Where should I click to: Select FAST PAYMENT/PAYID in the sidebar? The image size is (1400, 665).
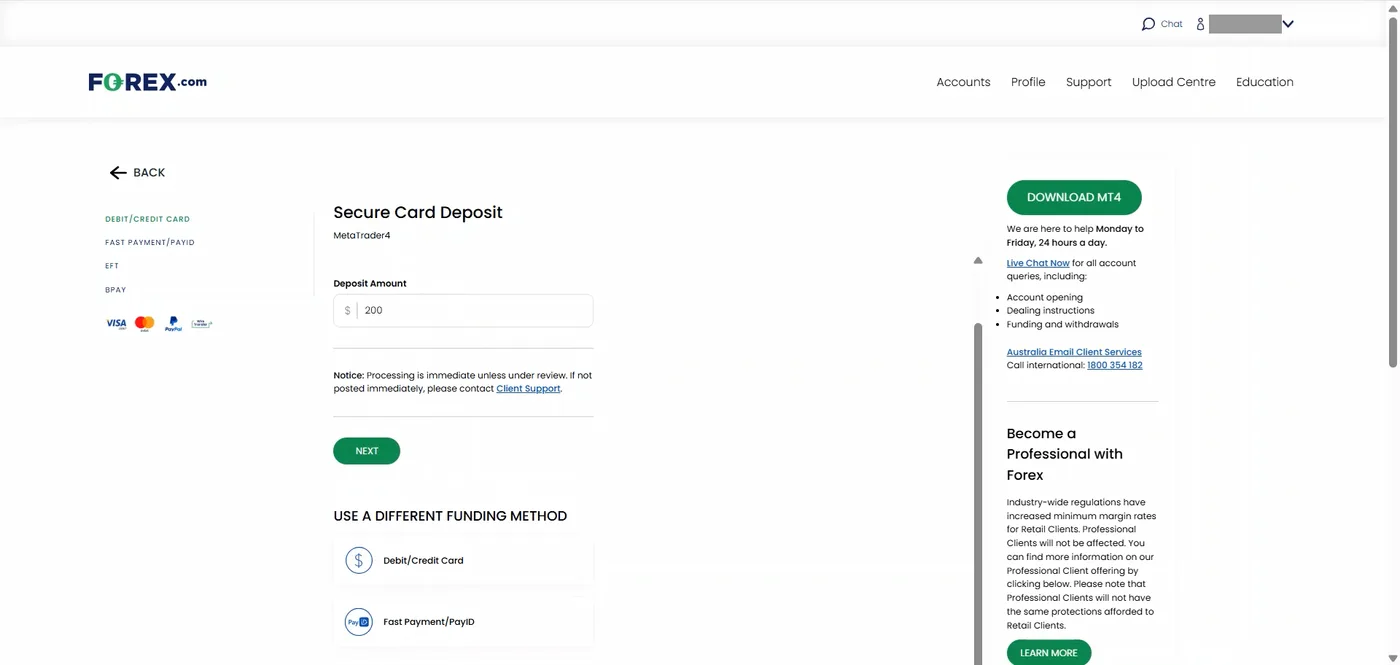click(150, 243)
